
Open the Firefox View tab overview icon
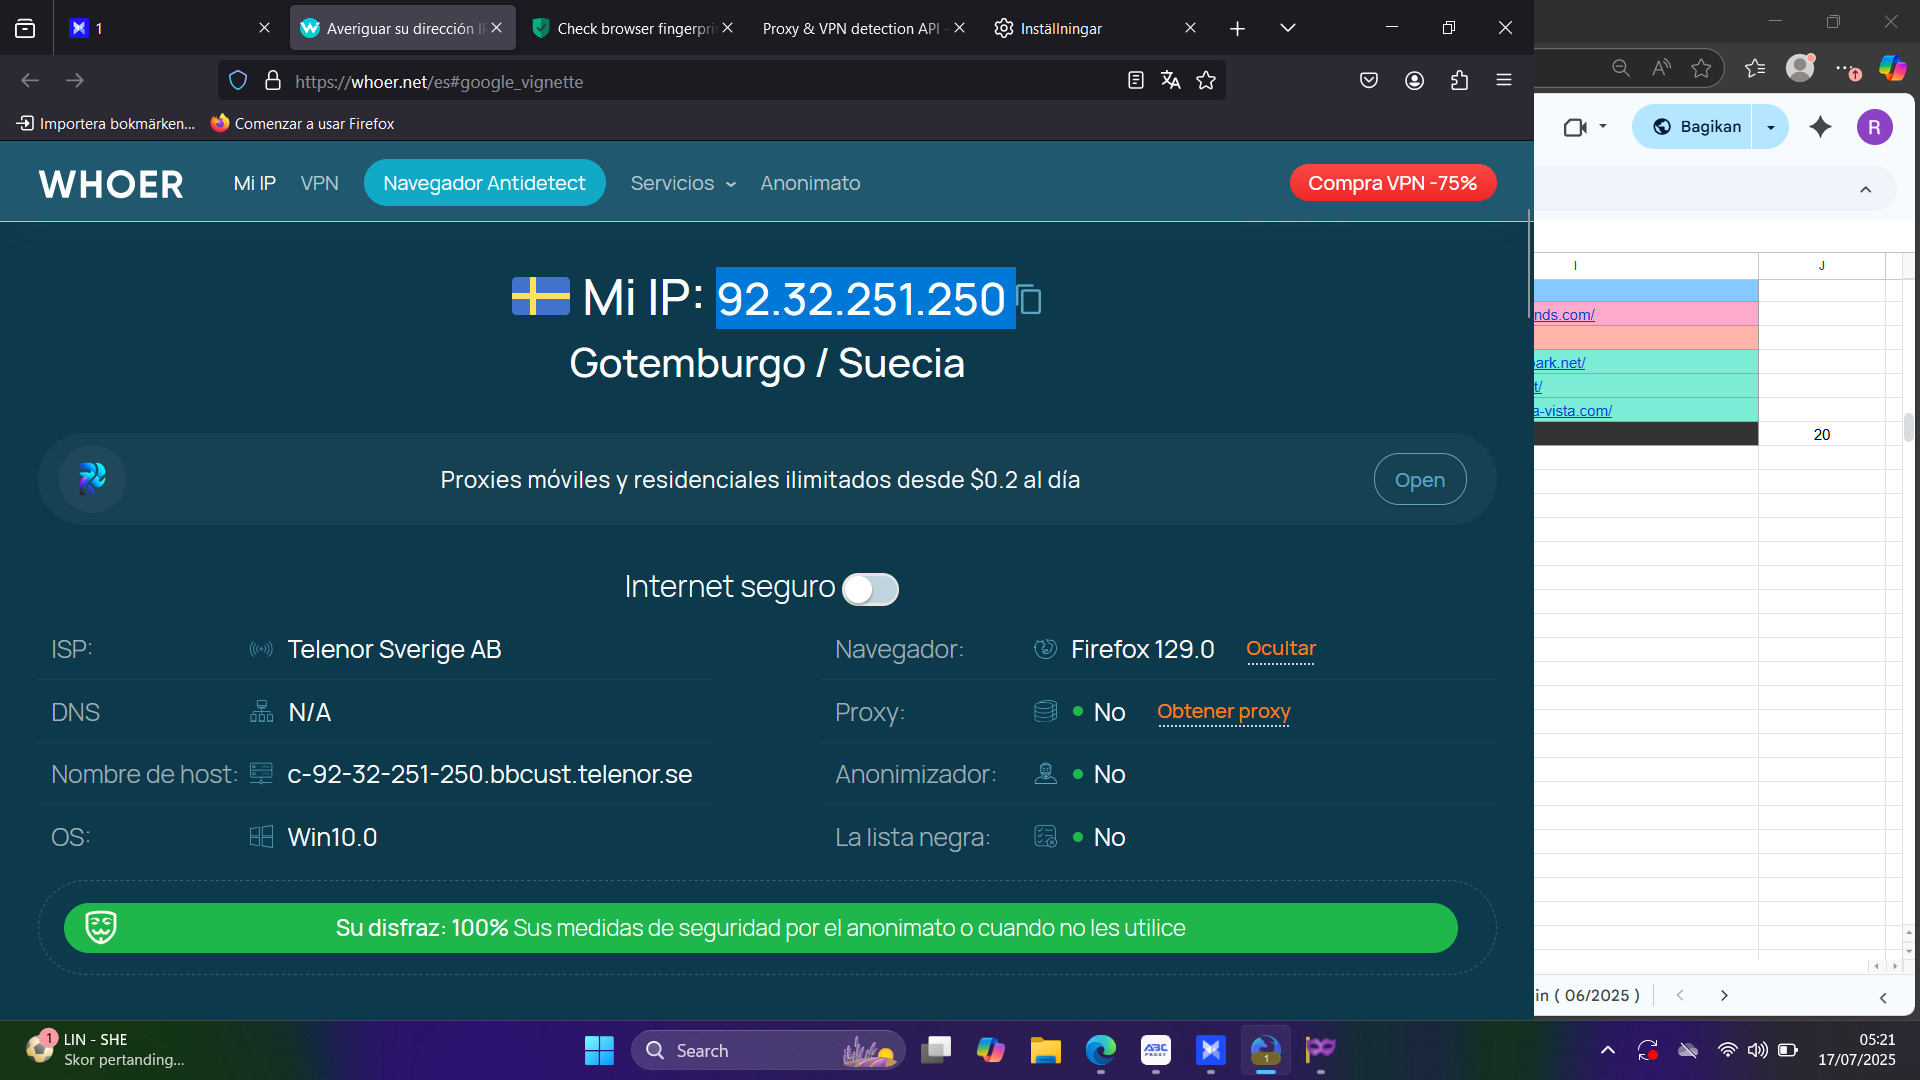25,29
